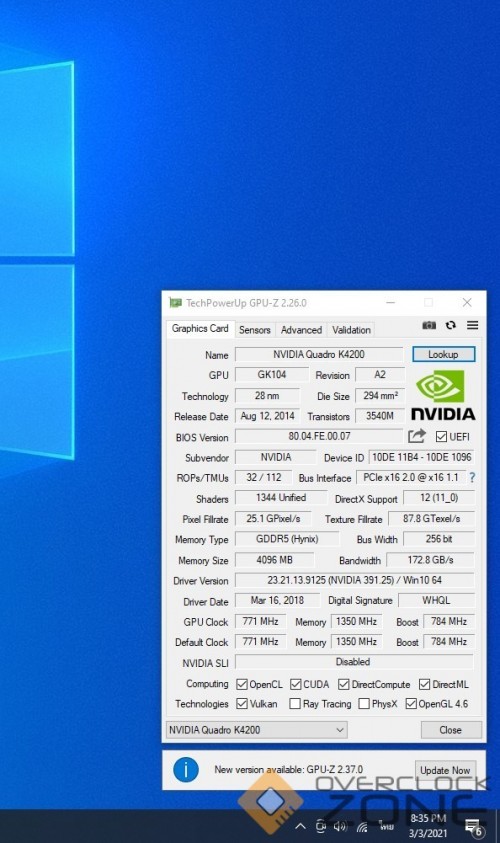This screenshot has height=843, width=500.
Task: Refresh GPU-Z data with the refresh icon
Action: 451,325
